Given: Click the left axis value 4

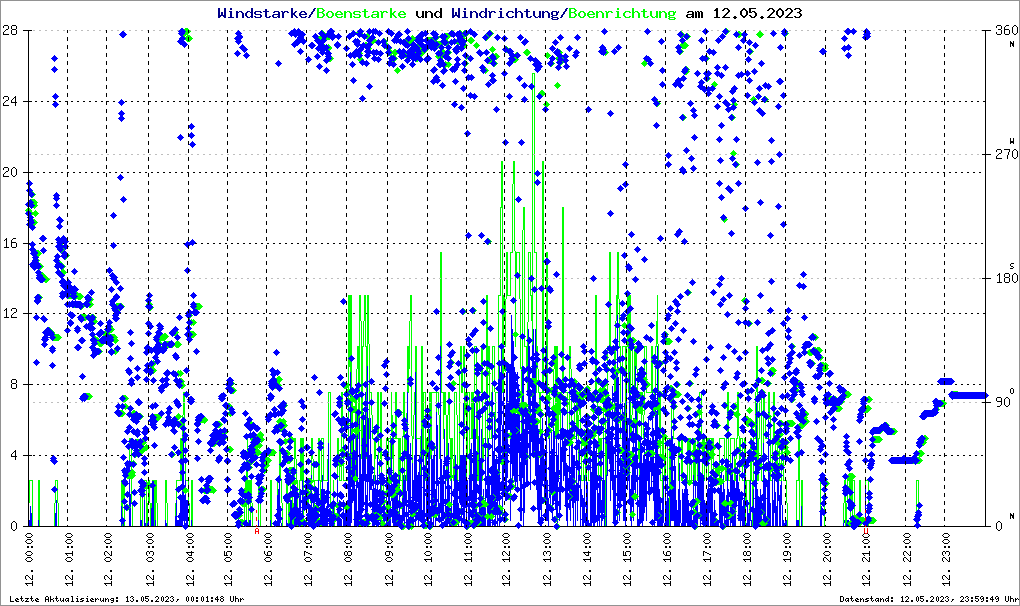Looking at the screenshot, I should coord(13,455).
